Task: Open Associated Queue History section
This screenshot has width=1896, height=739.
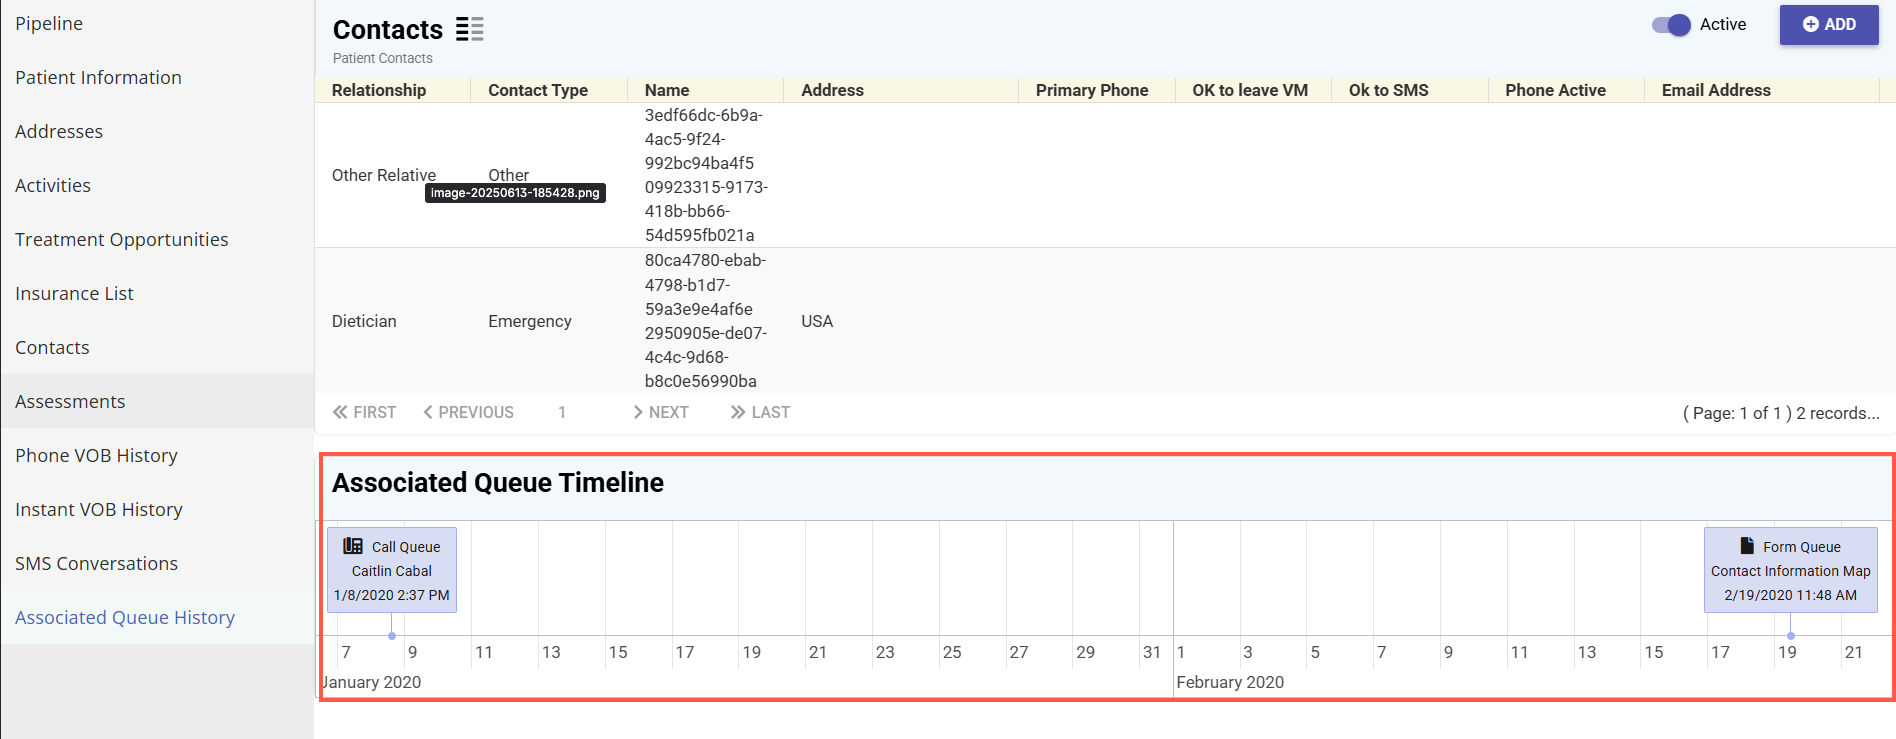Action: 125,618
